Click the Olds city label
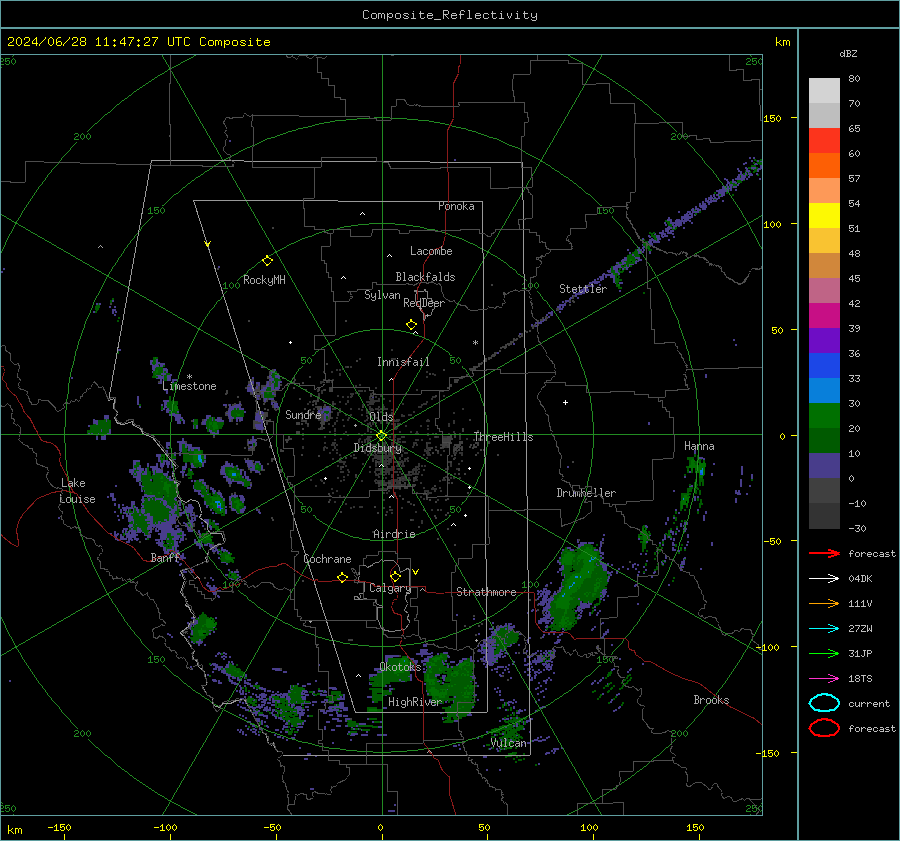This screenshot has height=841, width=900. click(381, 417)
